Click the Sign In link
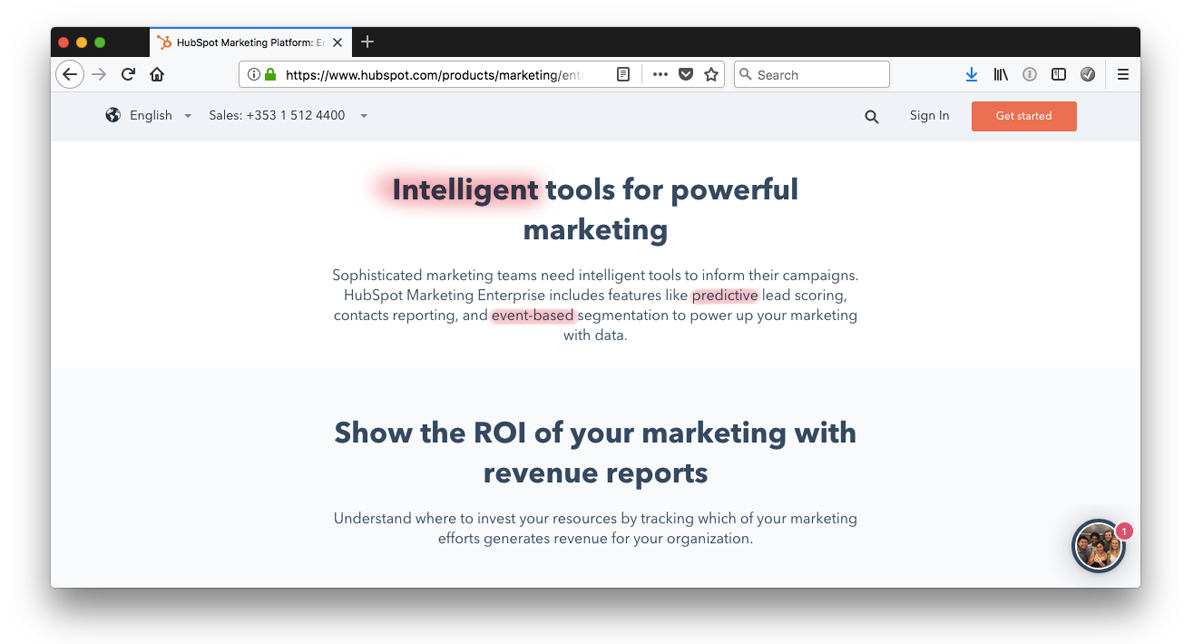This screenshot has height=644, width=1188. 929,115
